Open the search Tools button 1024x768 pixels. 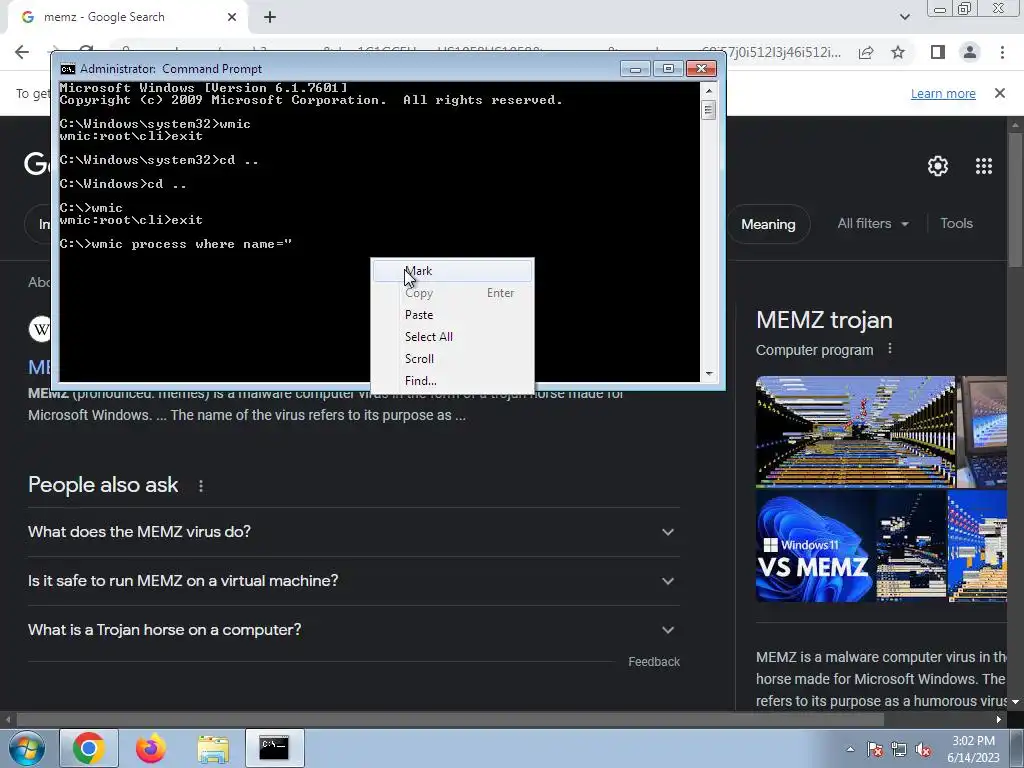tap(956, 223)
